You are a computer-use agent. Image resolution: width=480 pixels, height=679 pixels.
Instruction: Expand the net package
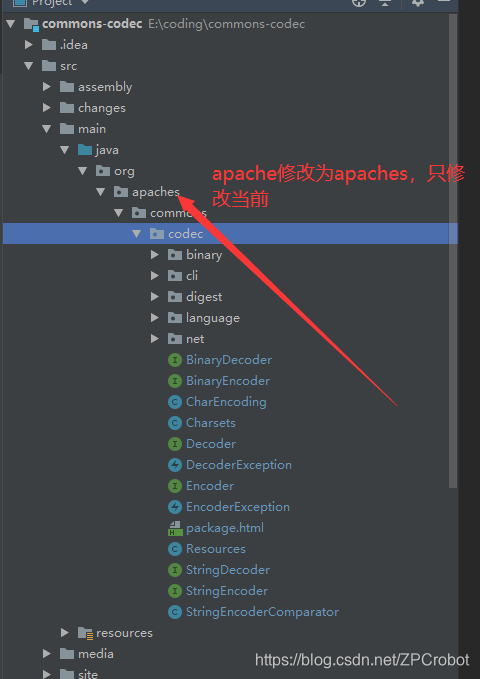coord(155,339)
